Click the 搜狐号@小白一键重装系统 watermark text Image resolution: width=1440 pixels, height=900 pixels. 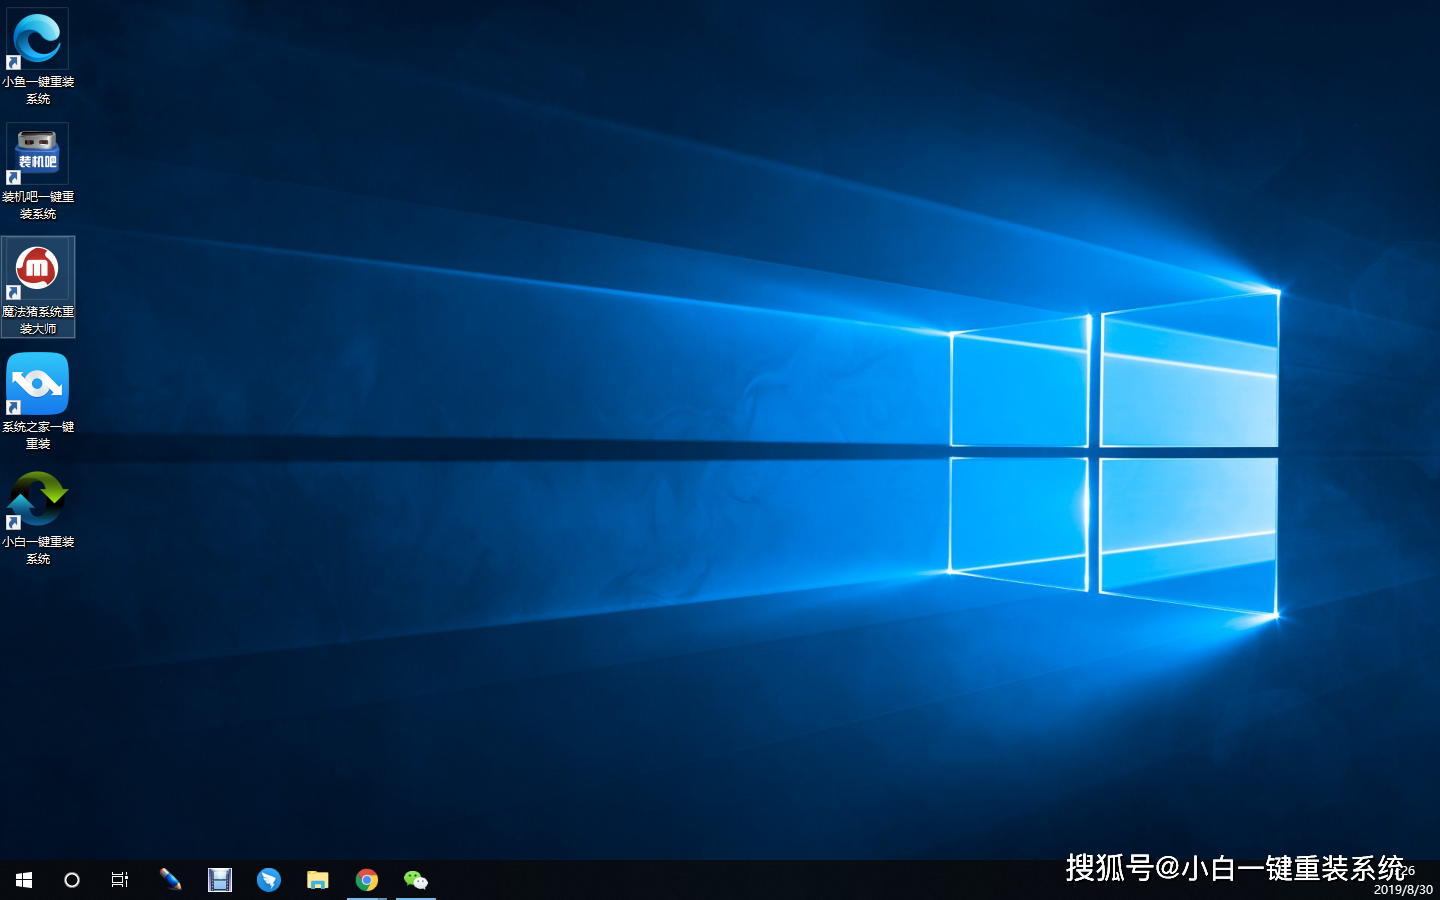(1232, 867)
